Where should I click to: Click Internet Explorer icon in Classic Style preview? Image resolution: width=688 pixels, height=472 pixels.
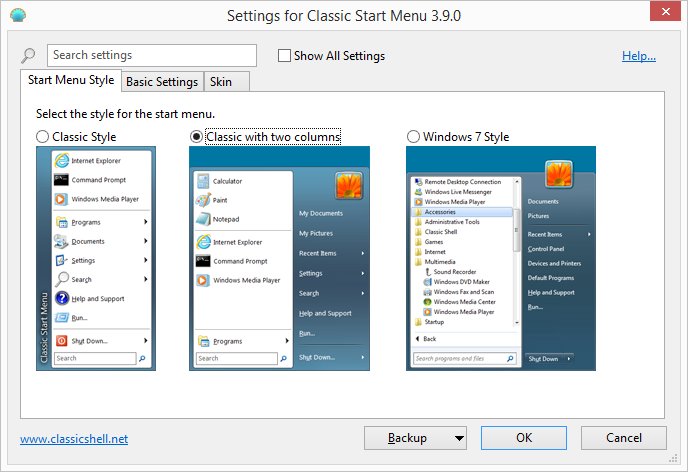pos(62,160)
